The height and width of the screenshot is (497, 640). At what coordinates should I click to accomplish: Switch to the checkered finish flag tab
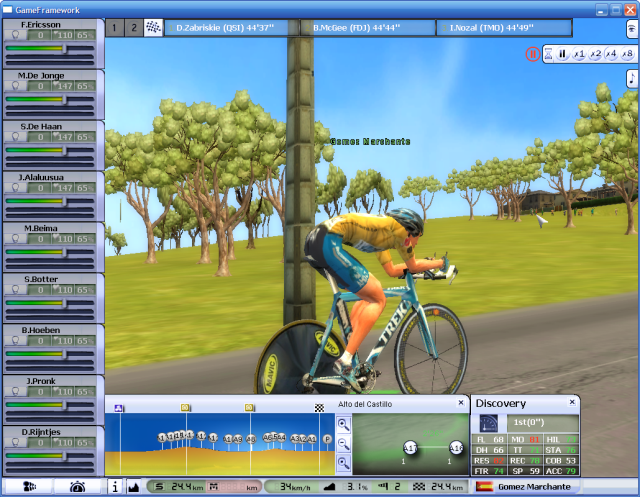pyautogui.click(x=153, y=27)
